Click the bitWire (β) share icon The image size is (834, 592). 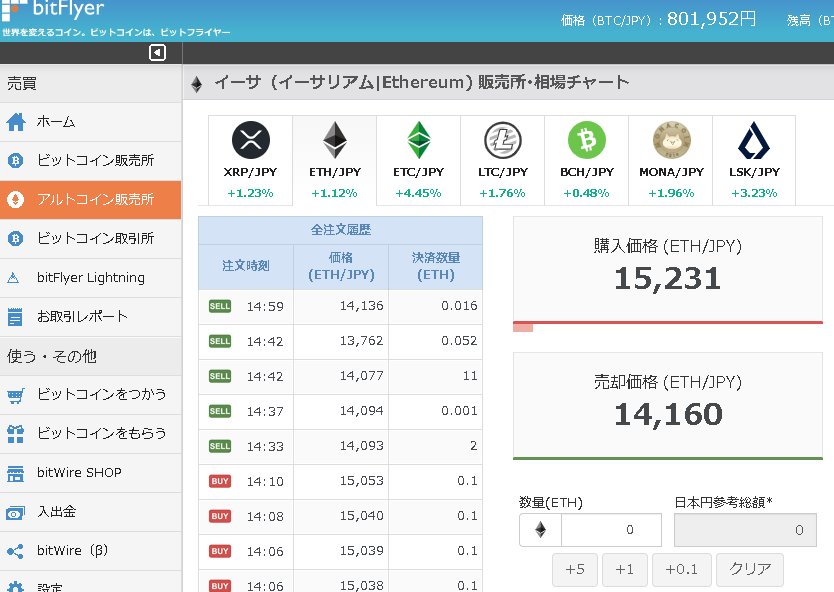tap(15, 552)
